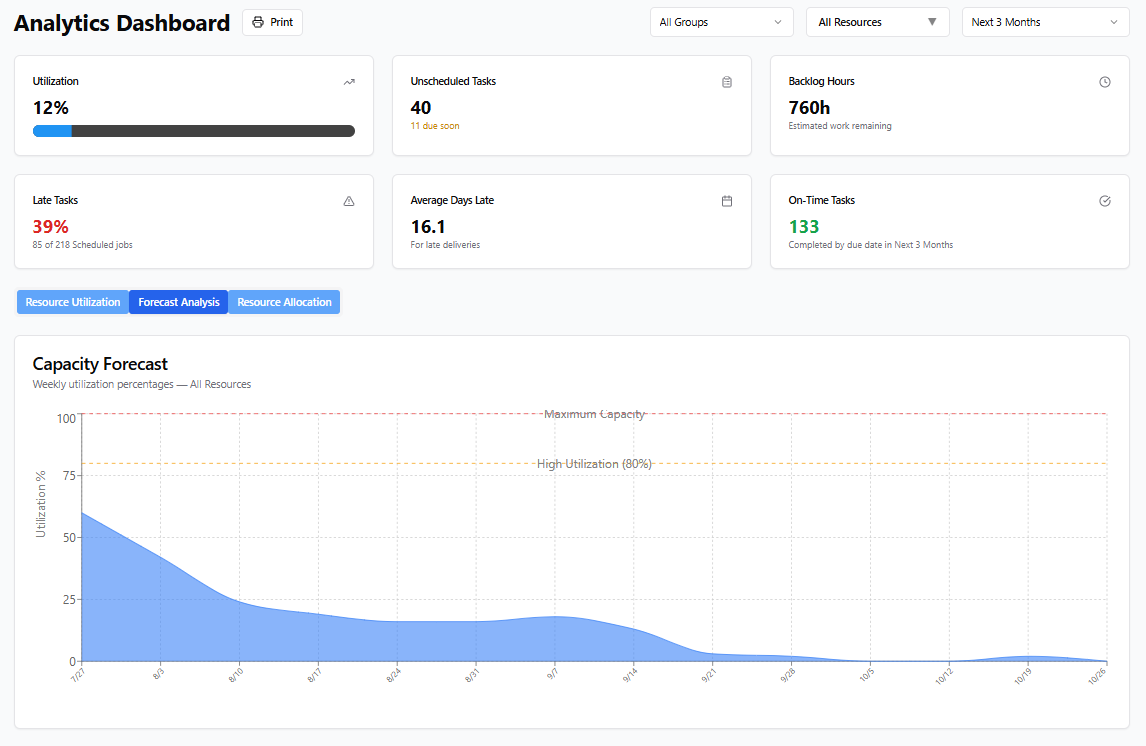This screenshot has height=746, width=1146.
Task: Click '85 of 218 Scheduled jobs' text
Action: tap(83, 245)
